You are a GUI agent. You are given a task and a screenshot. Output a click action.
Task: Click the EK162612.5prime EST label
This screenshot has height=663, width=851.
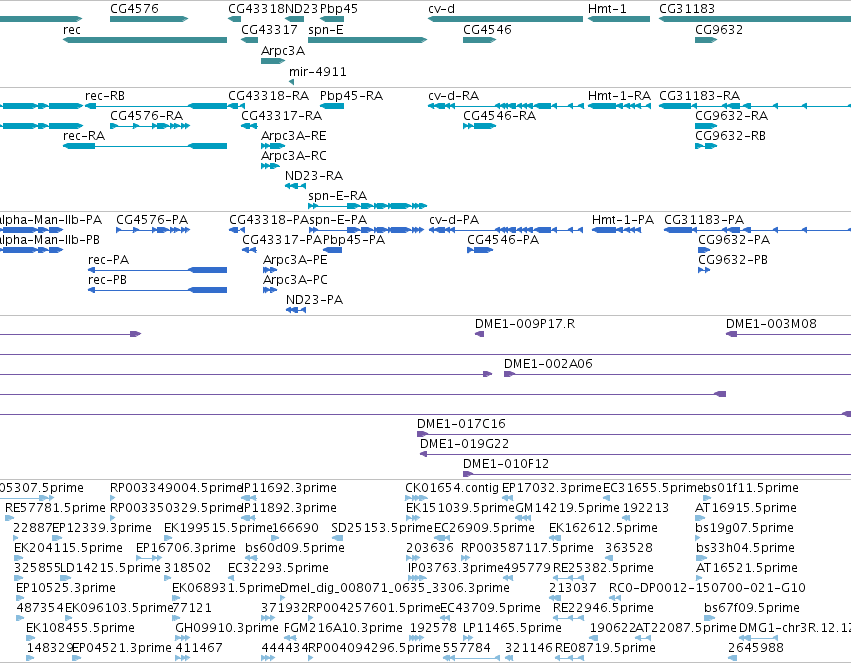tap(603, 528)
